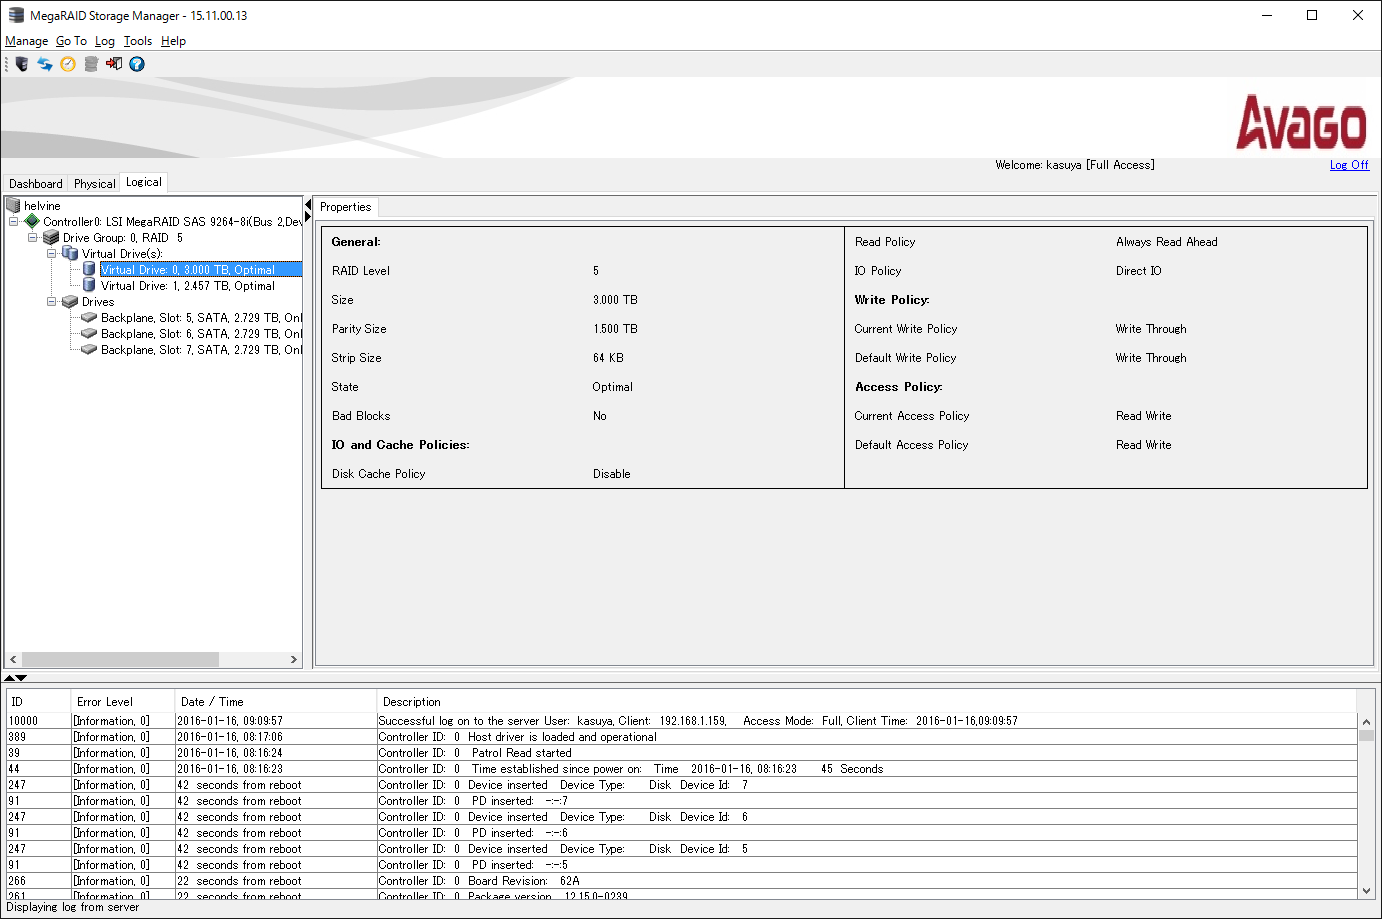
Task: Open the Help menu
Action: pos(173,41)
